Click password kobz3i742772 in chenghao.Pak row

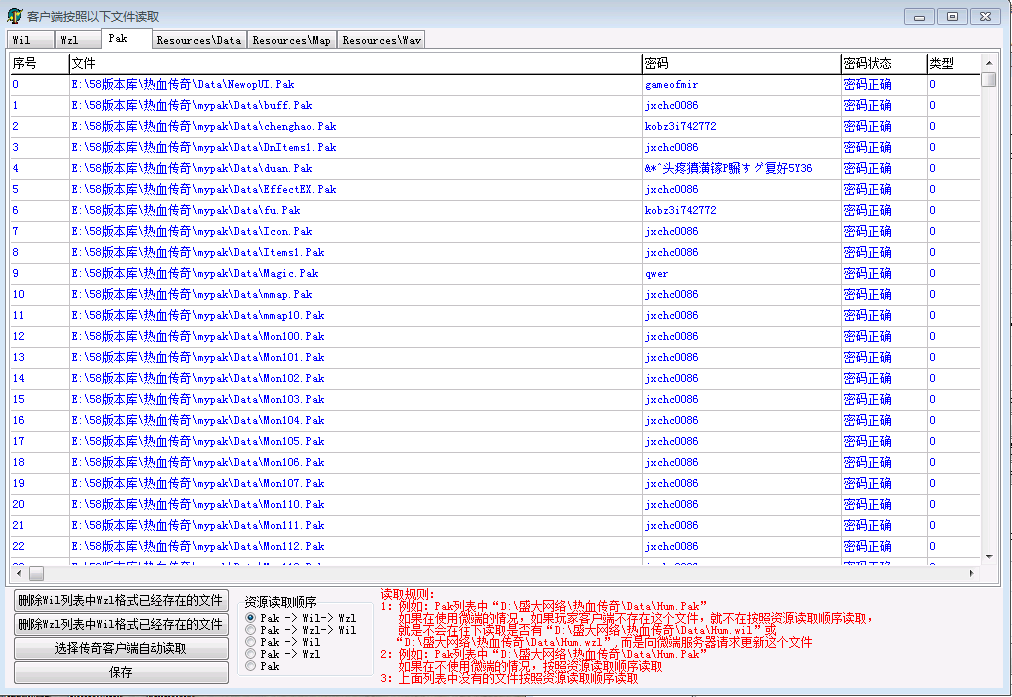pyautogui.click(x=680, y=126)
